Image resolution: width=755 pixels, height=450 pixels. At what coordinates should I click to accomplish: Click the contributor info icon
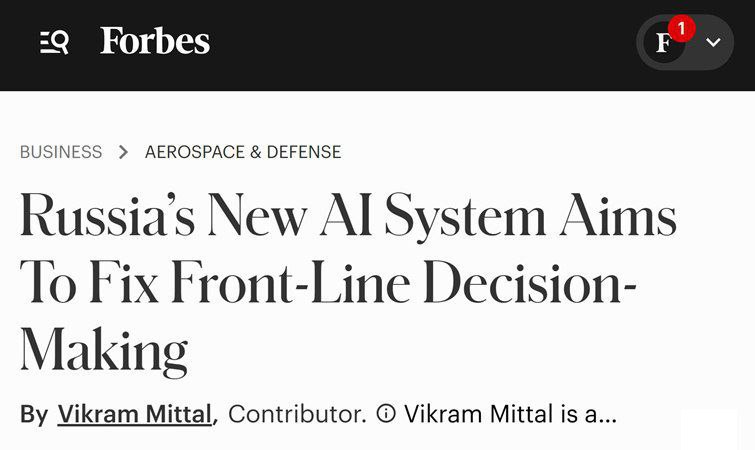click(386, 414)
